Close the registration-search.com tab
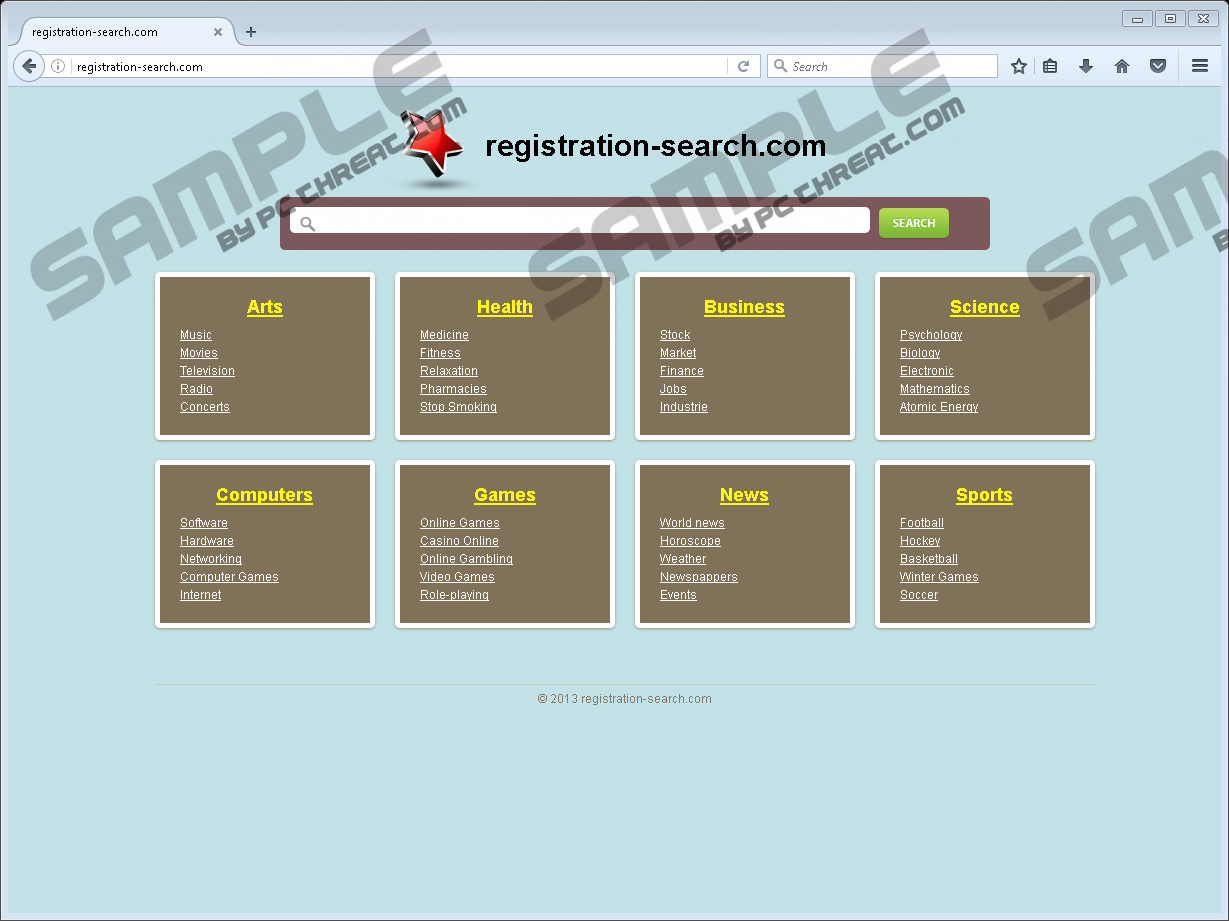1229x921 pixels. click(218, 32)
